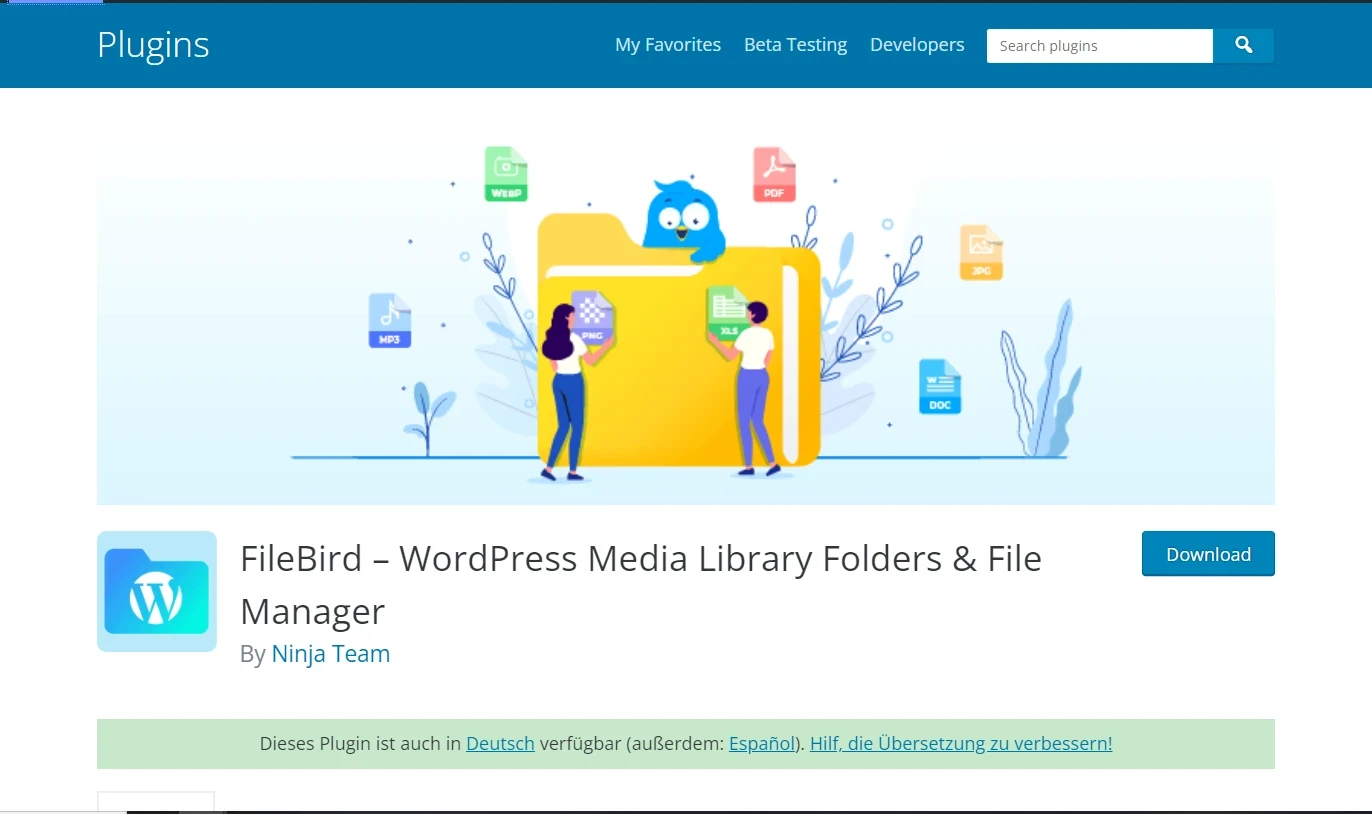
Task: Click the search magnifier icon button
Action: [1243, 46]
